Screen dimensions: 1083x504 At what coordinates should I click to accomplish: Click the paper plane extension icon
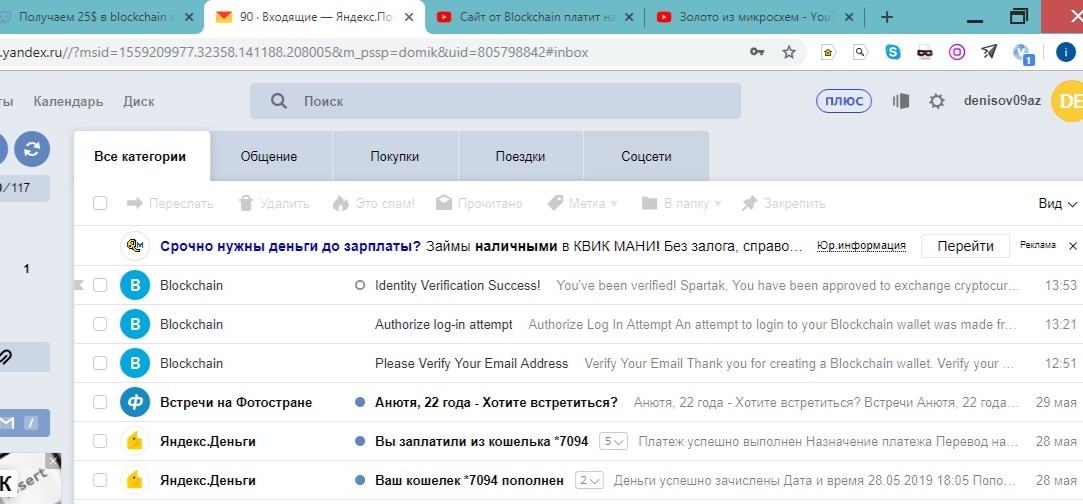click(989, 52)
